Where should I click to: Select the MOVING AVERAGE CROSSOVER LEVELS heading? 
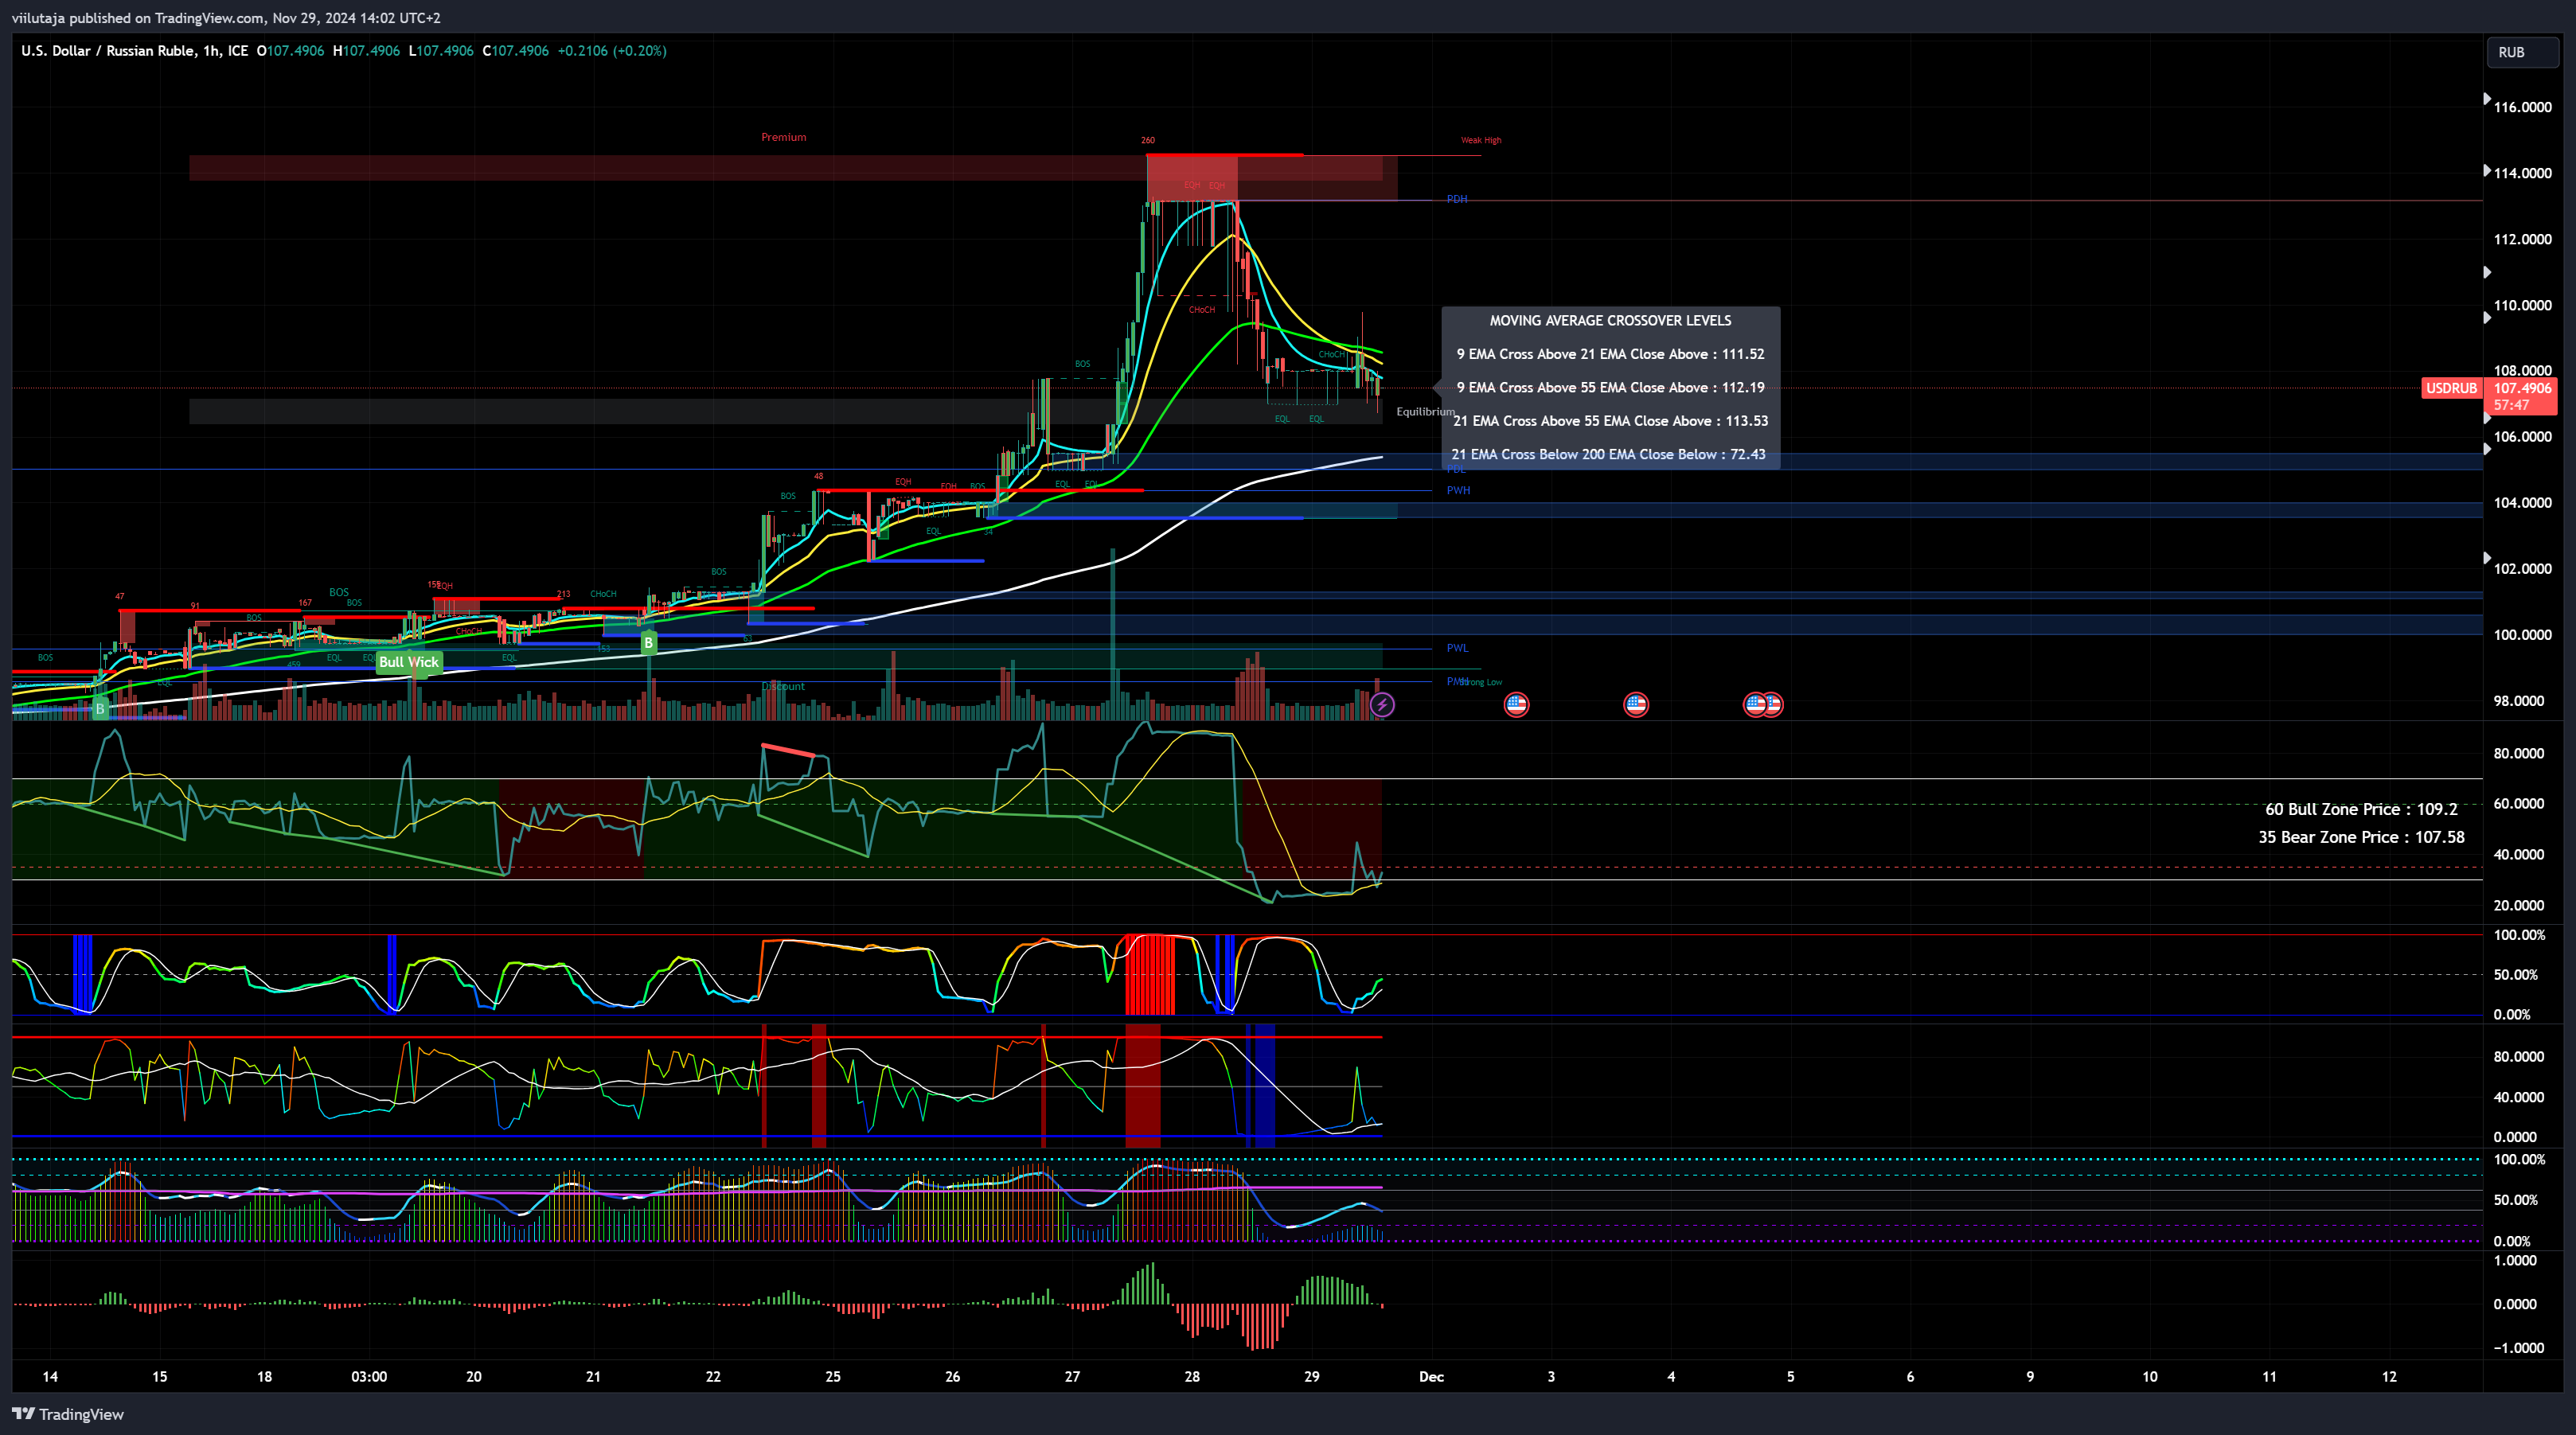point(1610,321)
